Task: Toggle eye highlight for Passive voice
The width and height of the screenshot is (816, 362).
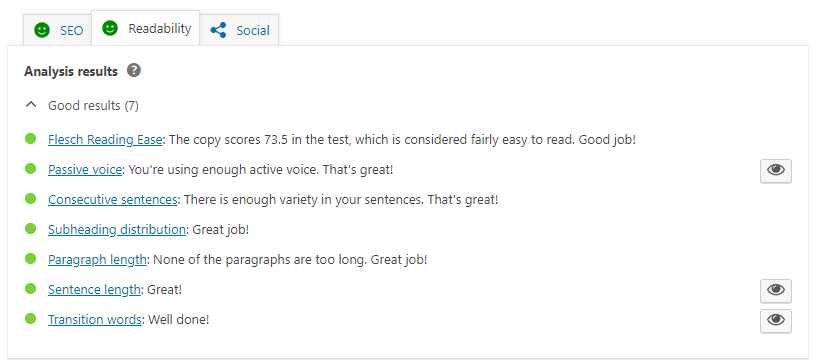Action: [775, 171]
